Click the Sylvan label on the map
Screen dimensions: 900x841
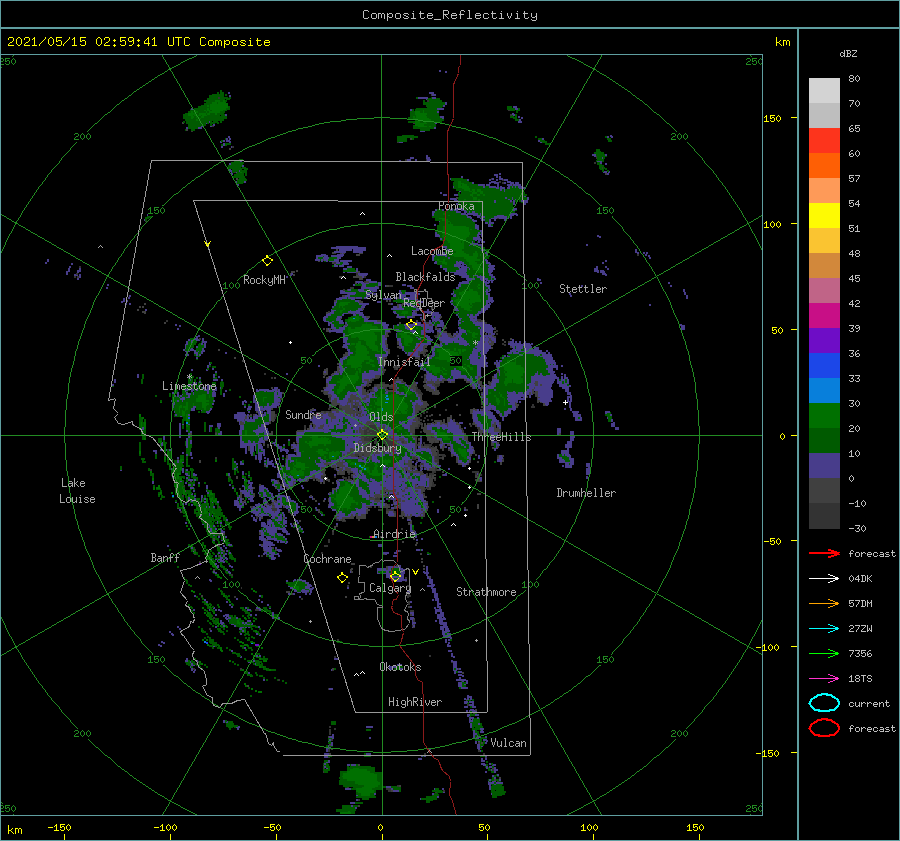(383, 295)
